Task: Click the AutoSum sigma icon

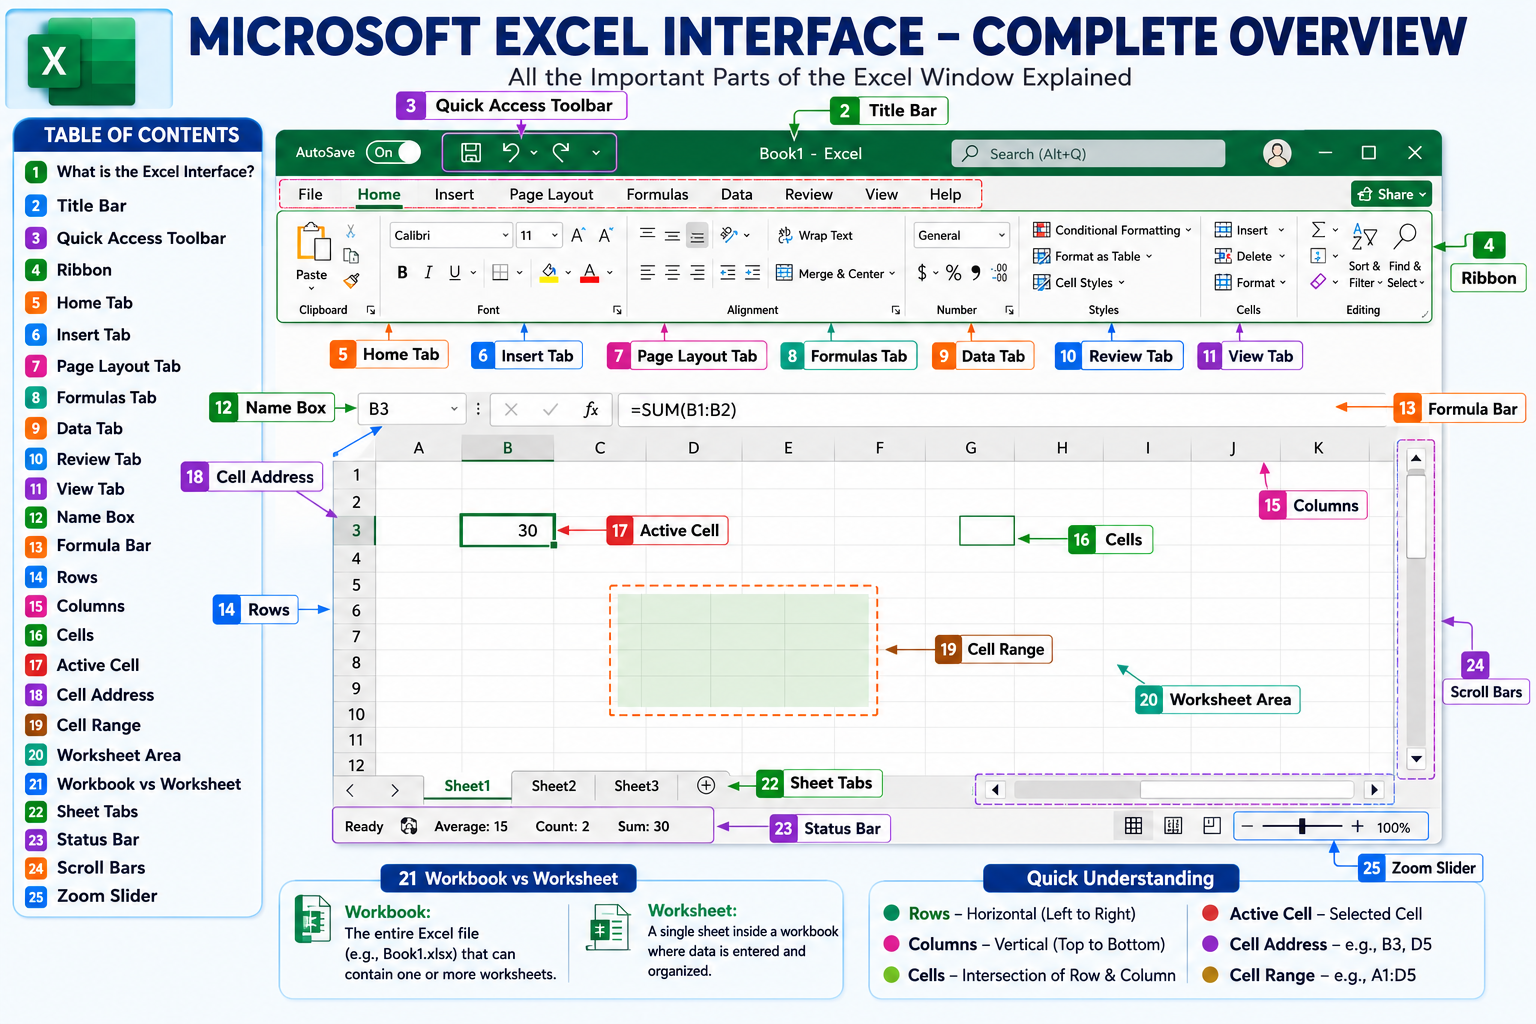Action: 1318,230
